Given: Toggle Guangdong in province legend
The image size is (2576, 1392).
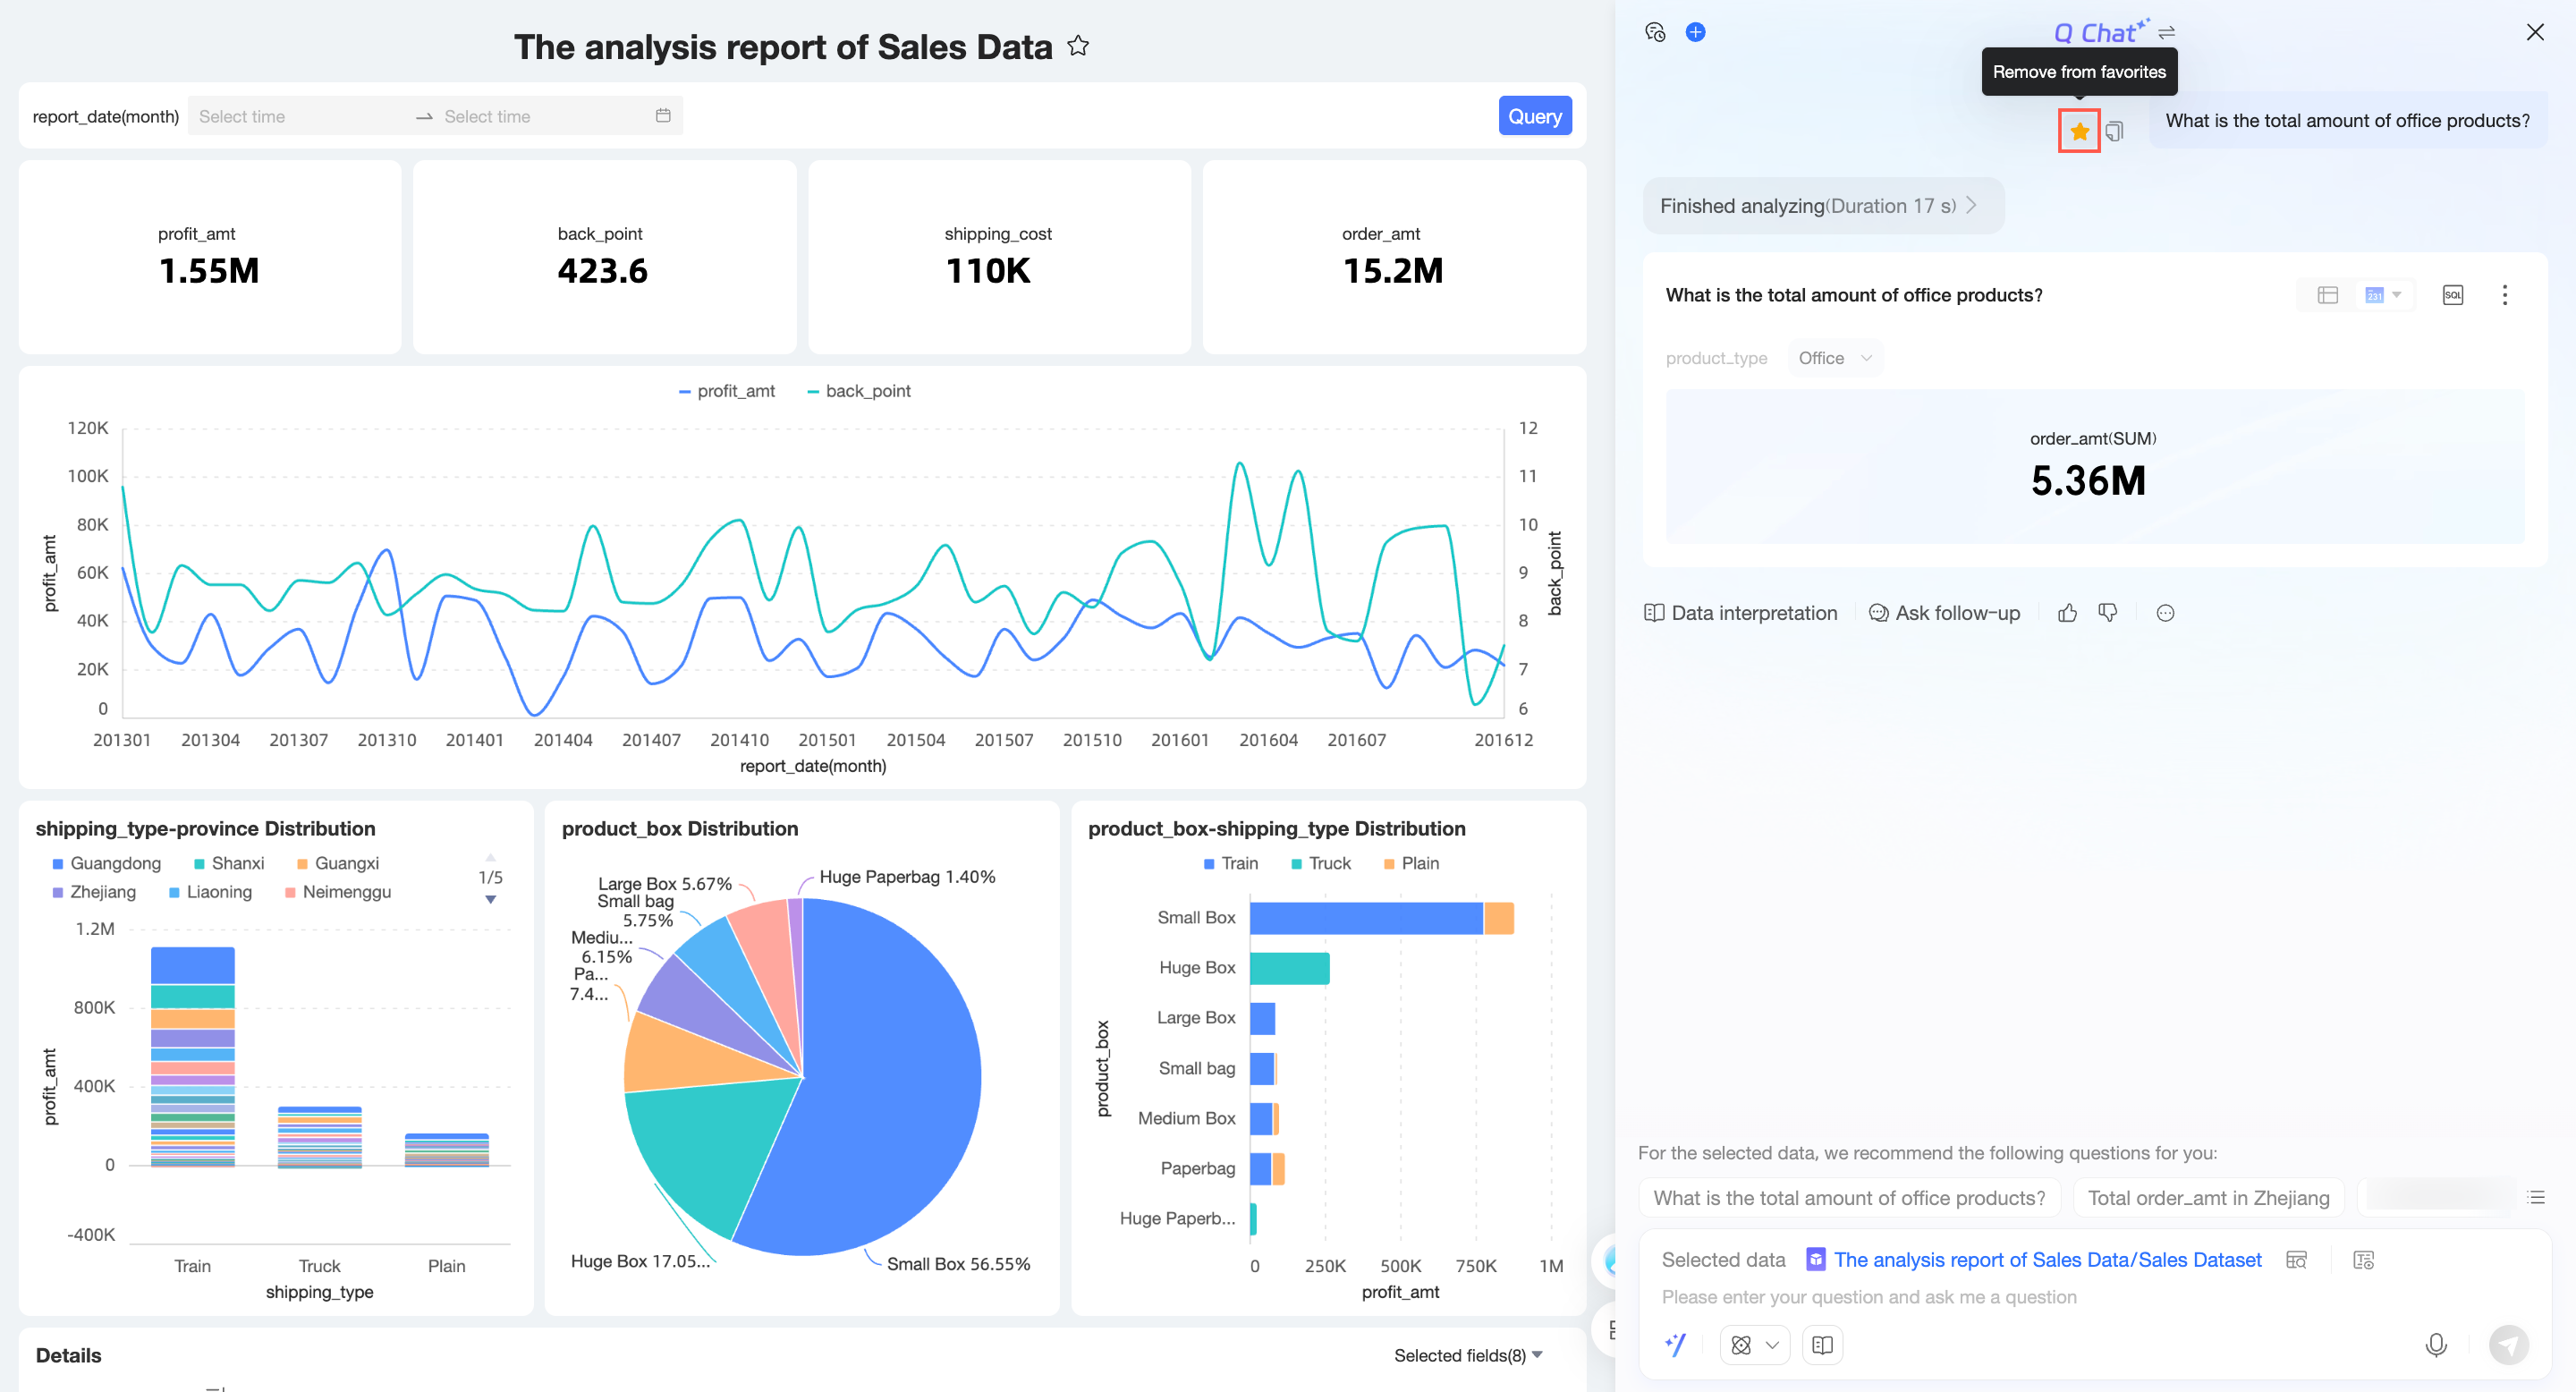Looking at the screenshot, I should [x=106, y=863].
